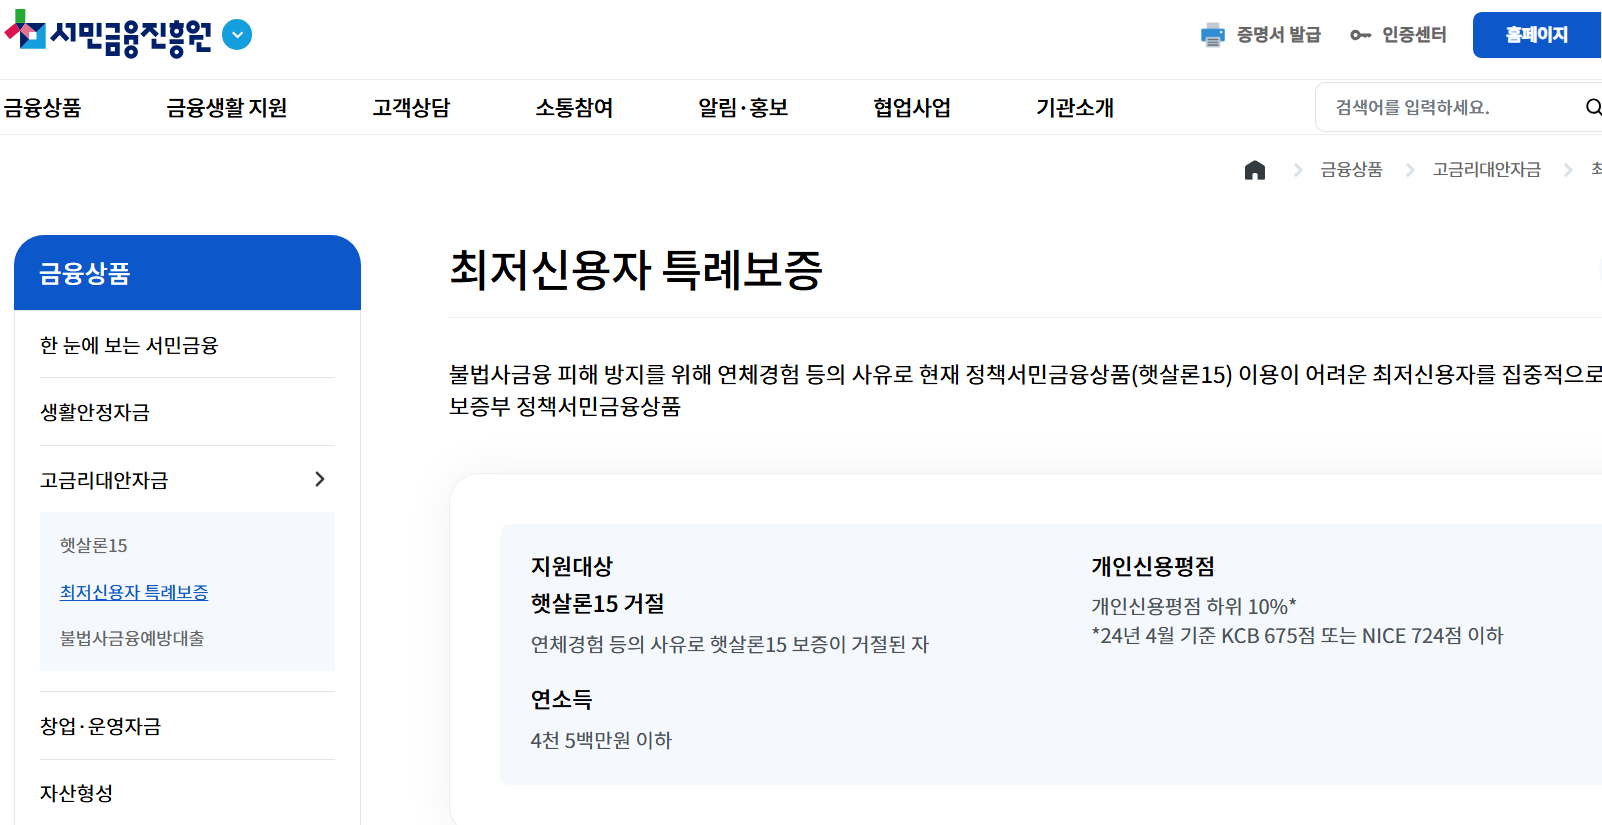Open the 증명서 발급 link
Screen dimensions: 1602x825
point(1278,35)
